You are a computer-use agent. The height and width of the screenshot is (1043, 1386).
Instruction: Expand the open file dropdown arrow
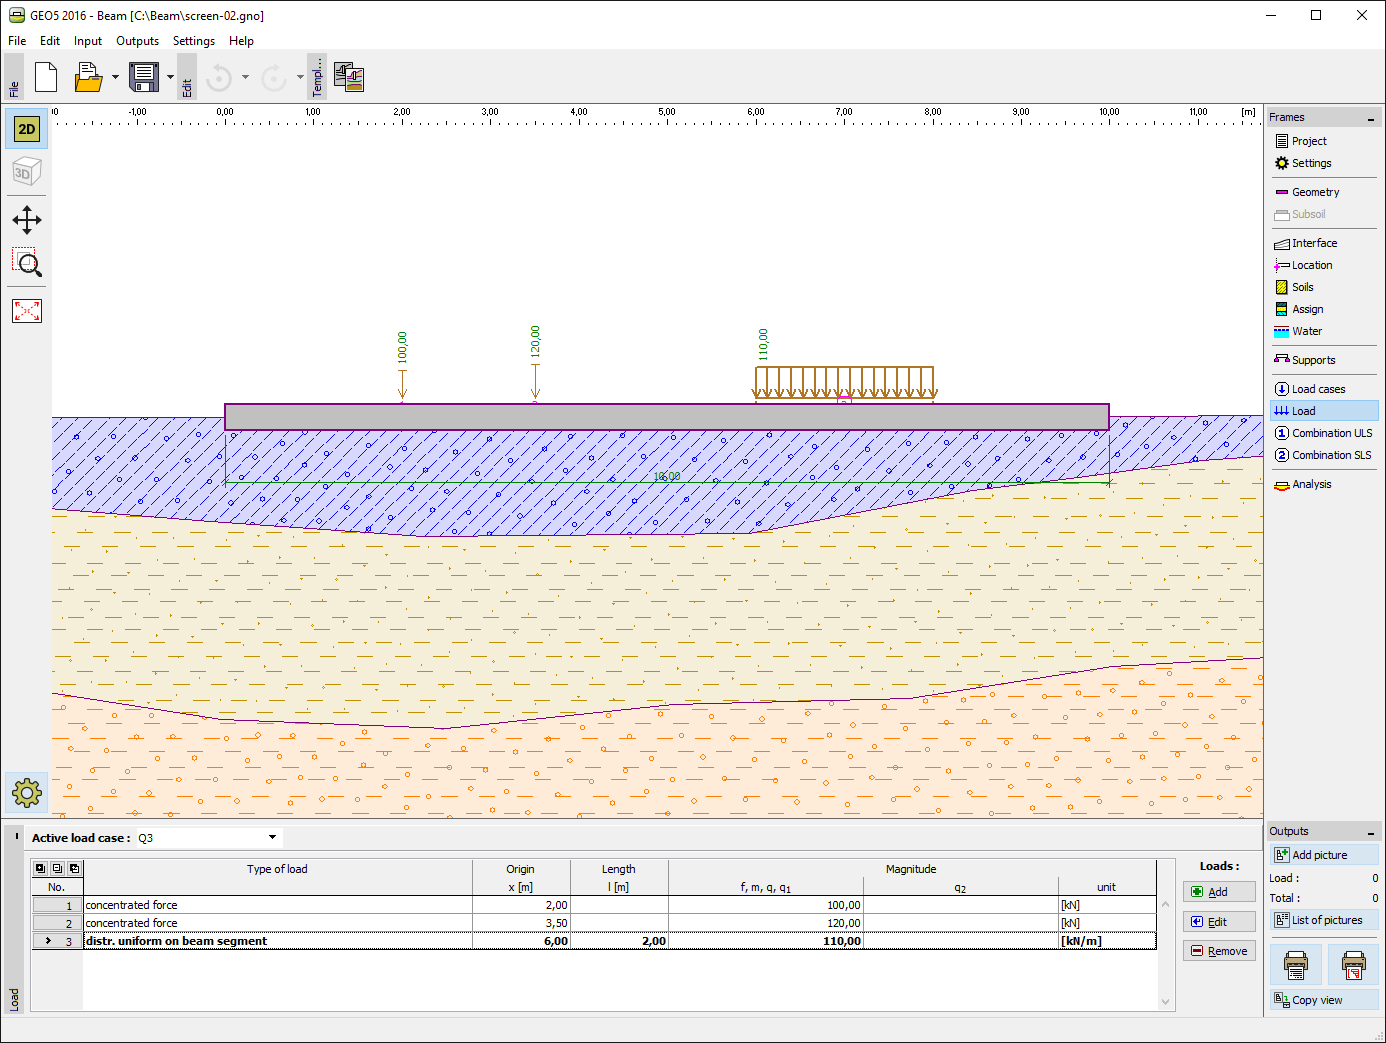point(115,77)
